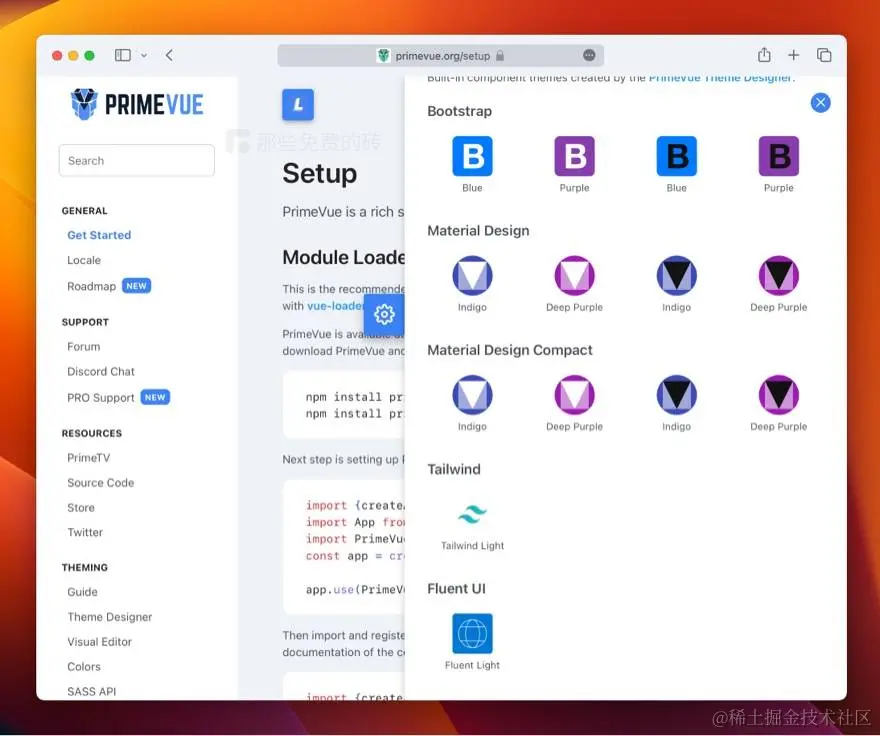Open a new browser tab

[x=794, y=55]
